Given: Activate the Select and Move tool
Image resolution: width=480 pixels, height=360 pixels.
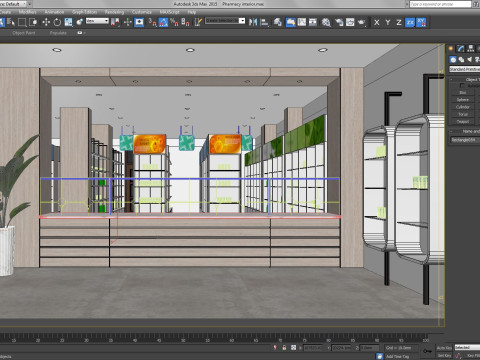Looking at the screenshot, I should (46, 22).
